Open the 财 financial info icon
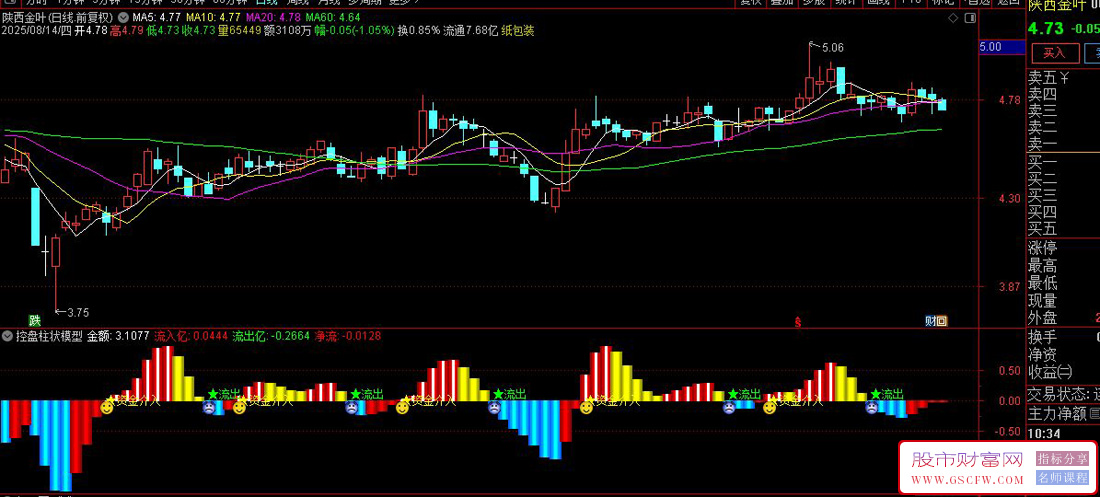1100x497 pixels. pos(930,321)
